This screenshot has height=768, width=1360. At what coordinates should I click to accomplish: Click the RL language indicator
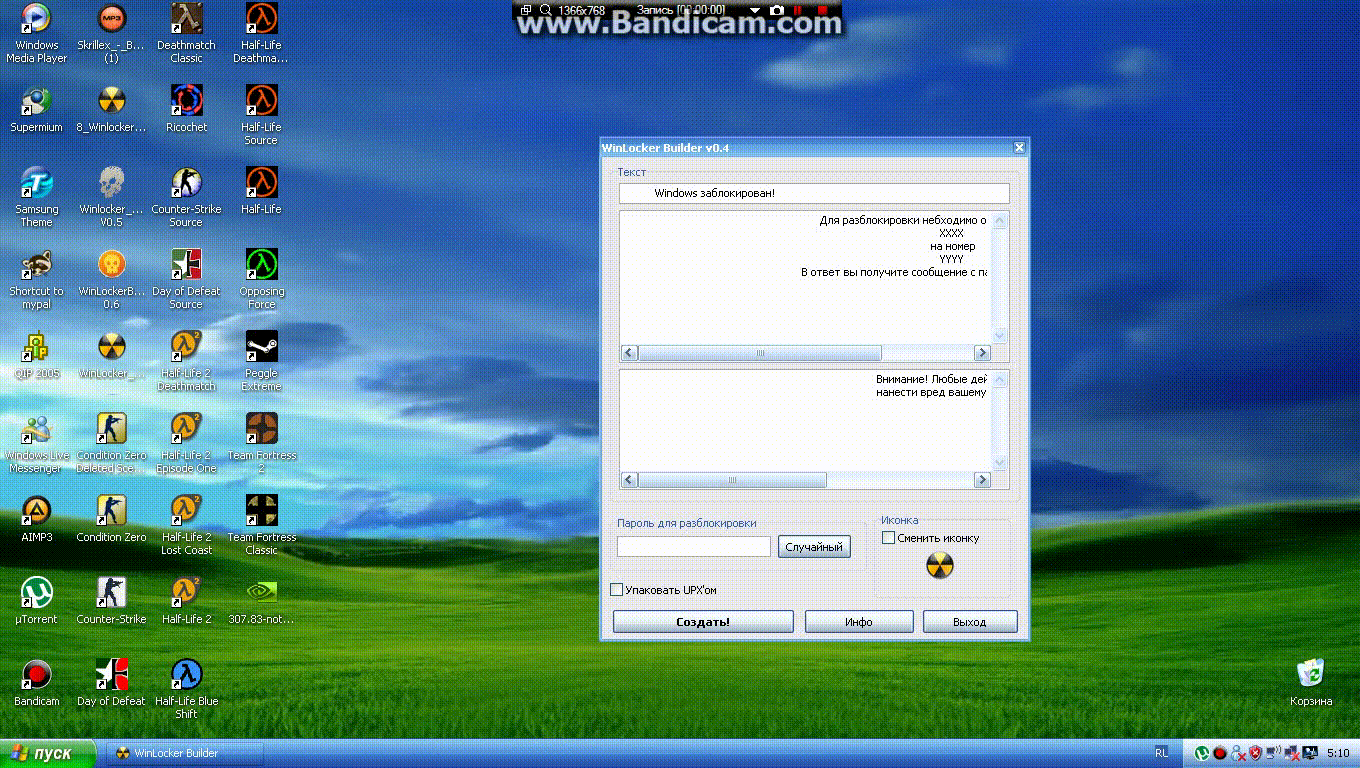coord(1161,753)
